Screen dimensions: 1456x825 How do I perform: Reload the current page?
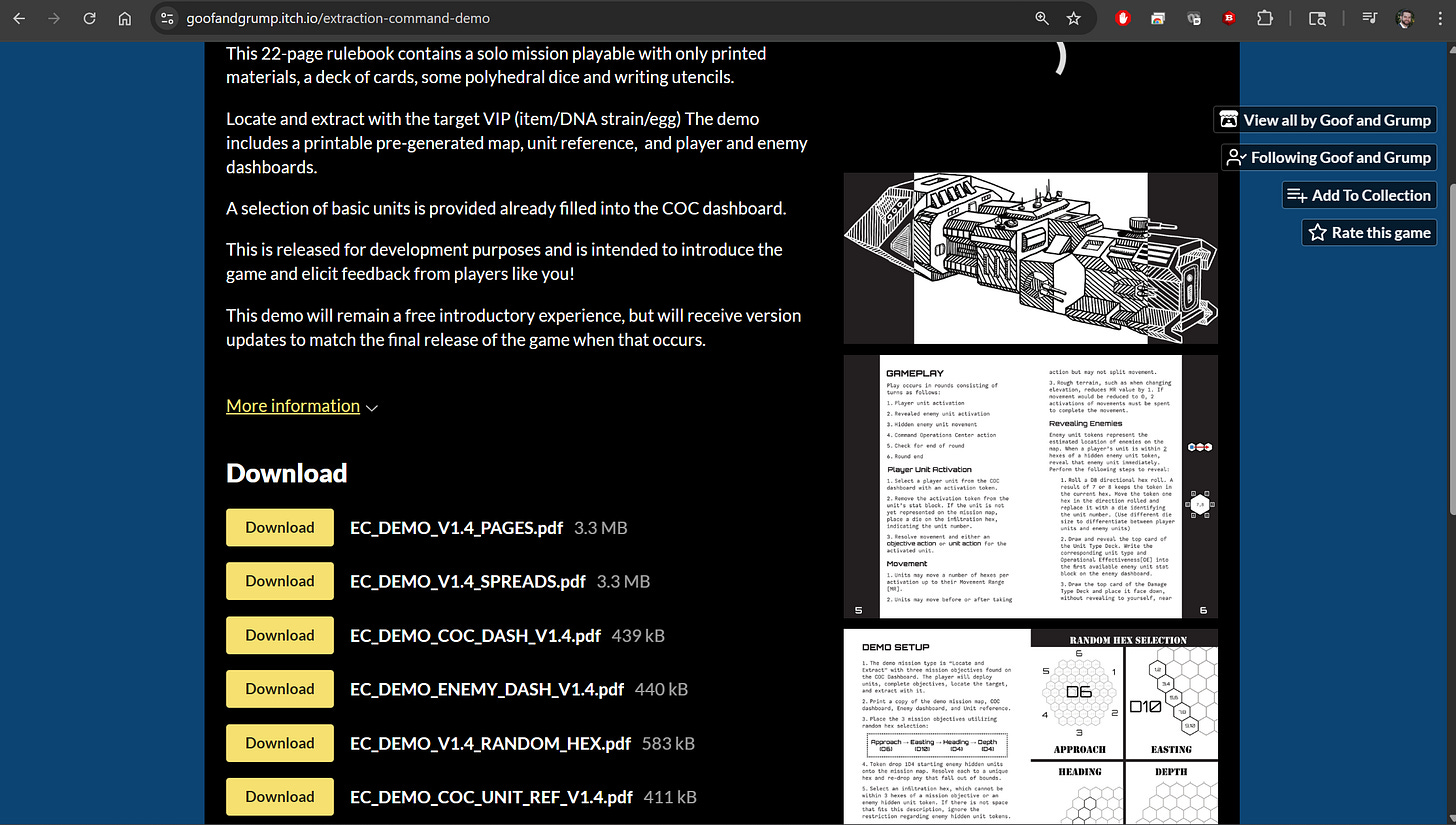coord(89,18)
